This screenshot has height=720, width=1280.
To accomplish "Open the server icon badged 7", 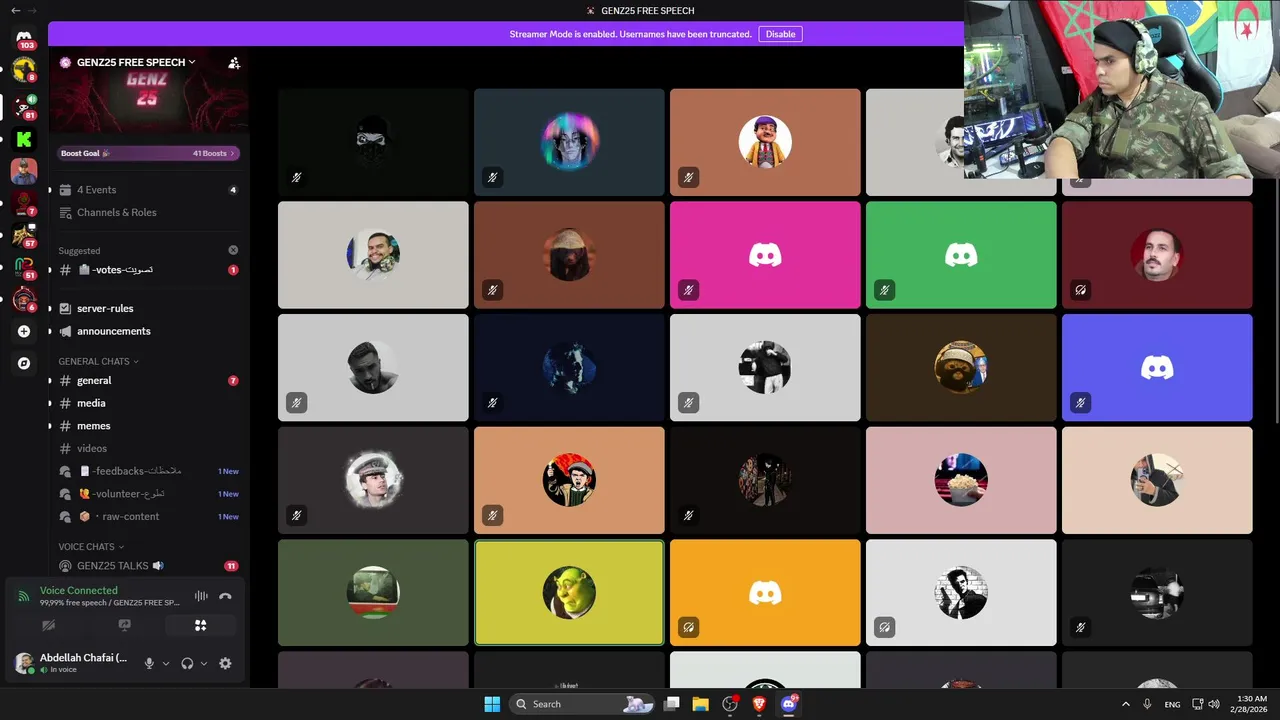I will pyautogui.click(x=24, y=204).
